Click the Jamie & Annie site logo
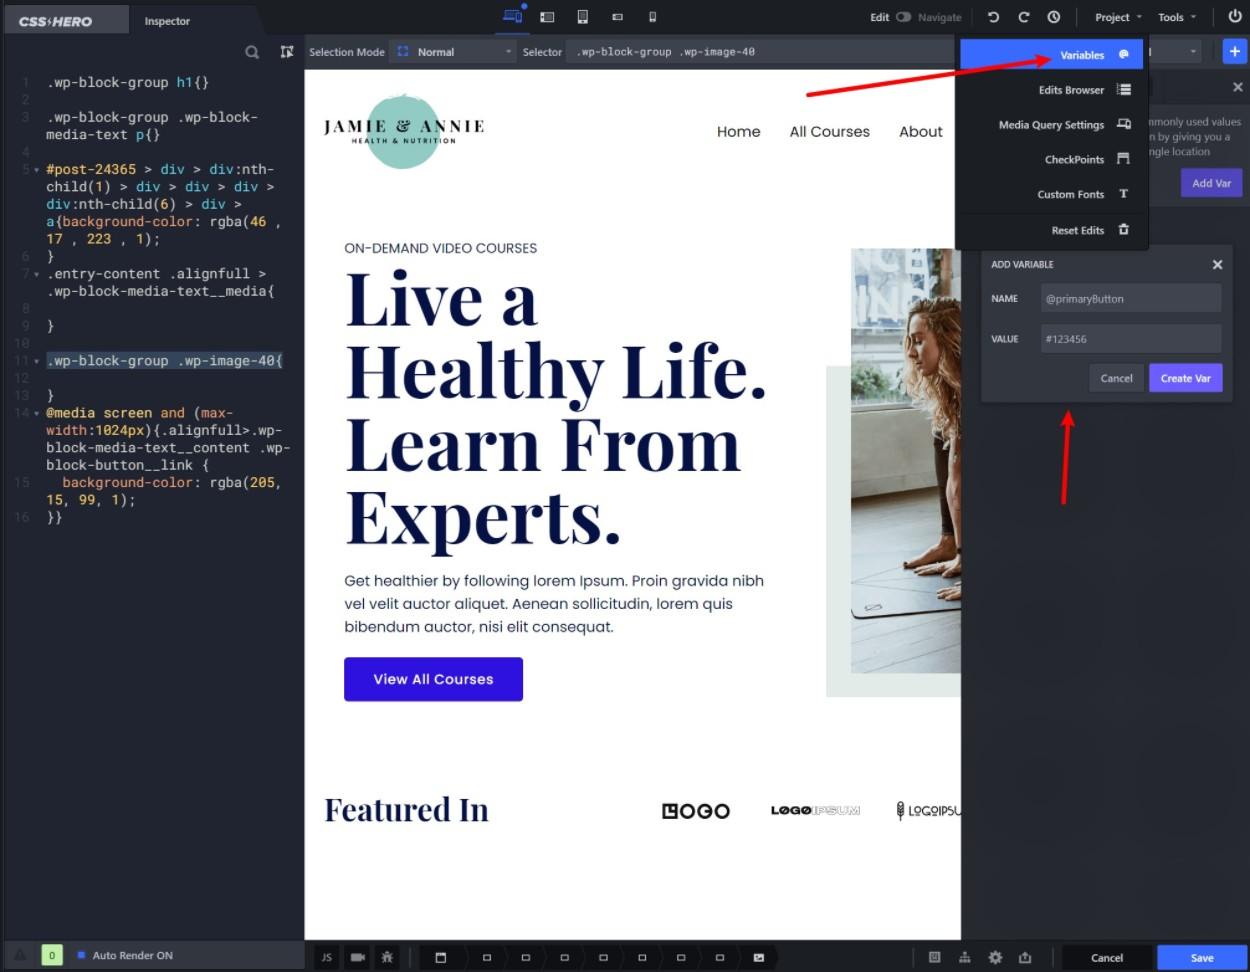 point(404,131)
